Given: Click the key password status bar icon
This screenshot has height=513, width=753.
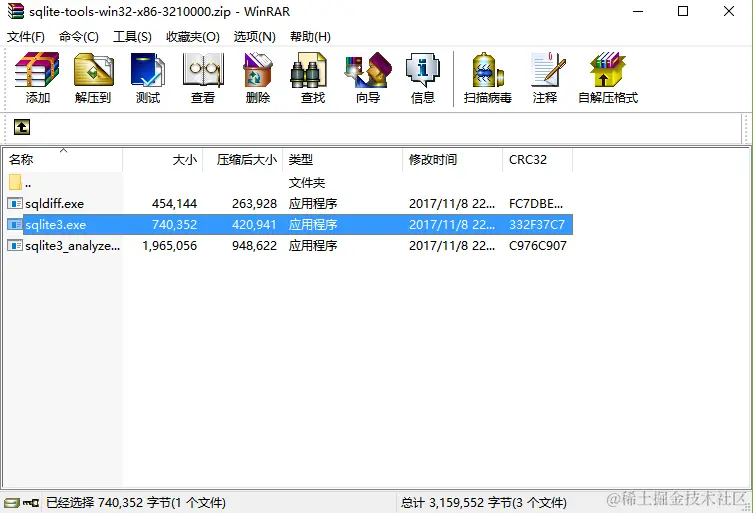Looking at the screenshot, I should tap(31, 503).
